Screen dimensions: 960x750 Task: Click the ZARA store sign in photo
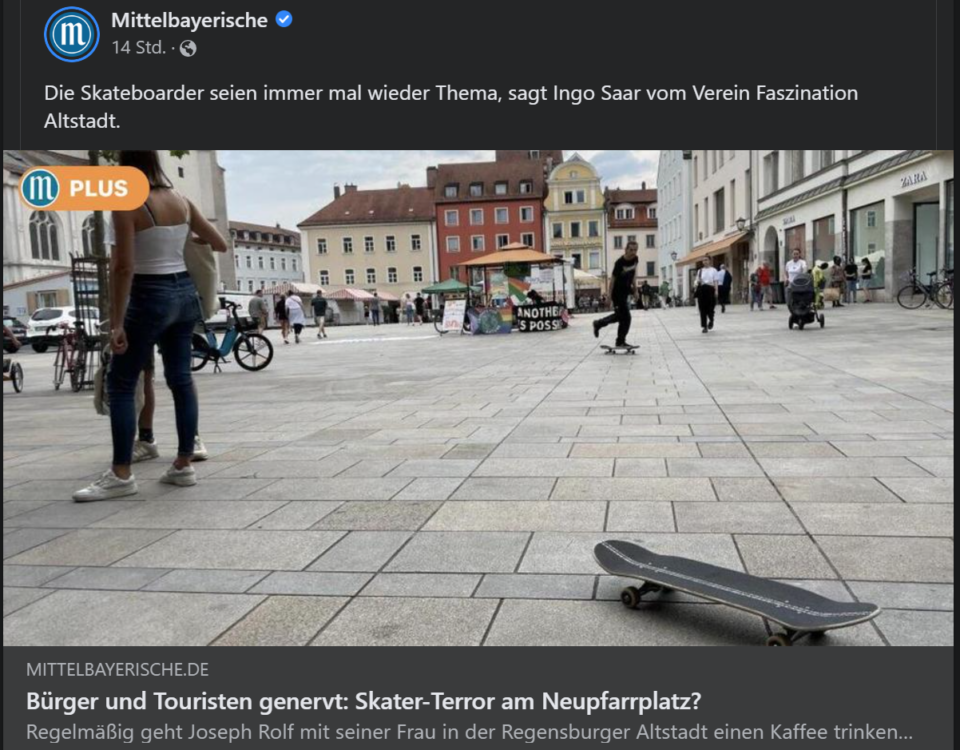click(x=913, y=179)
